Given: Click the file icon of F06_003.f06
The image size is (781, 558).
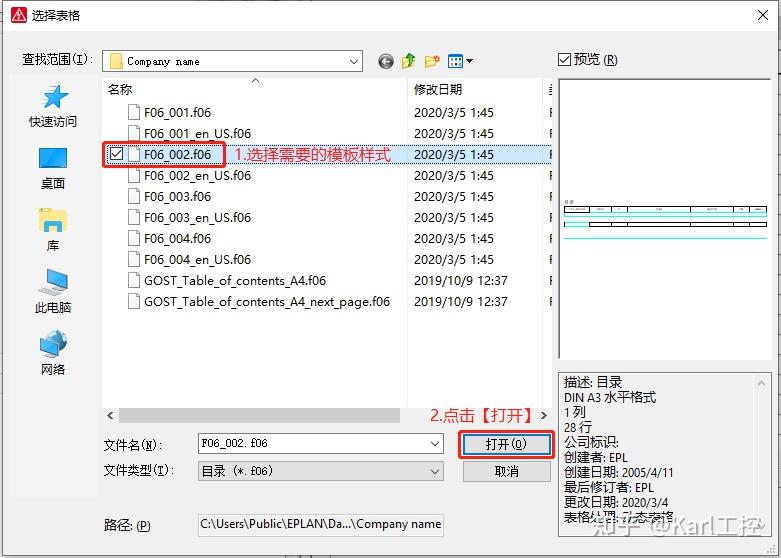Looking at the screenshot, I should pyautogui.click(x=133, y=196).
